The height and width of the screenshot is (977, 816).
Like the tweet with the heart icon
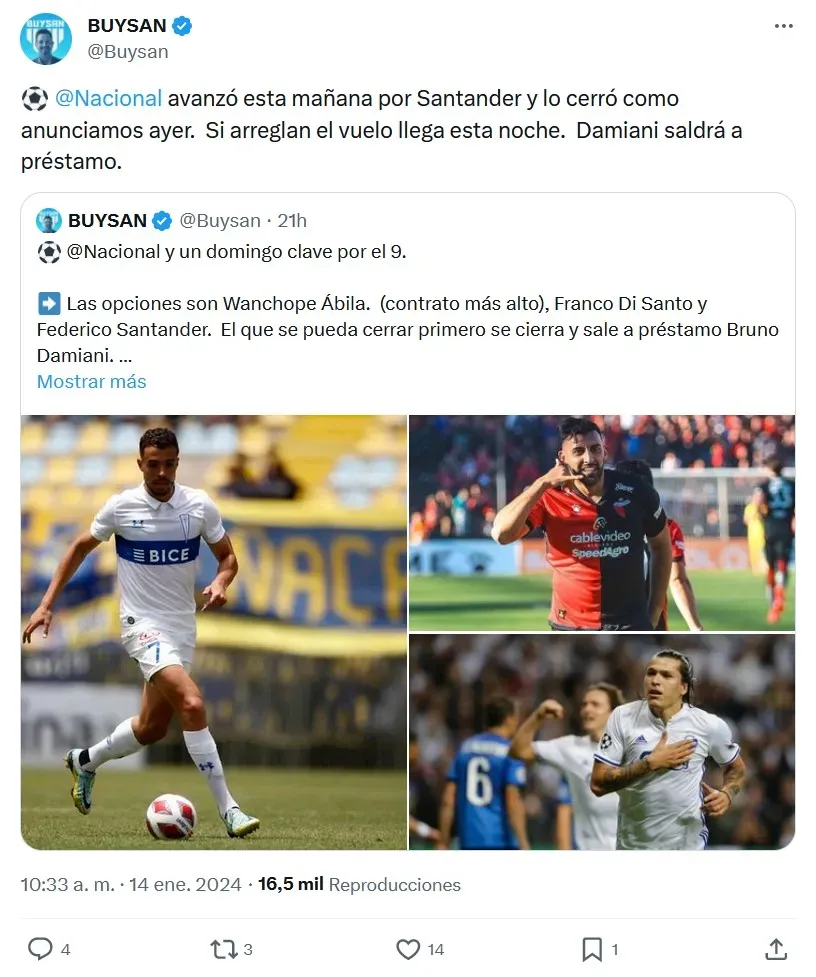click(408, 949)
